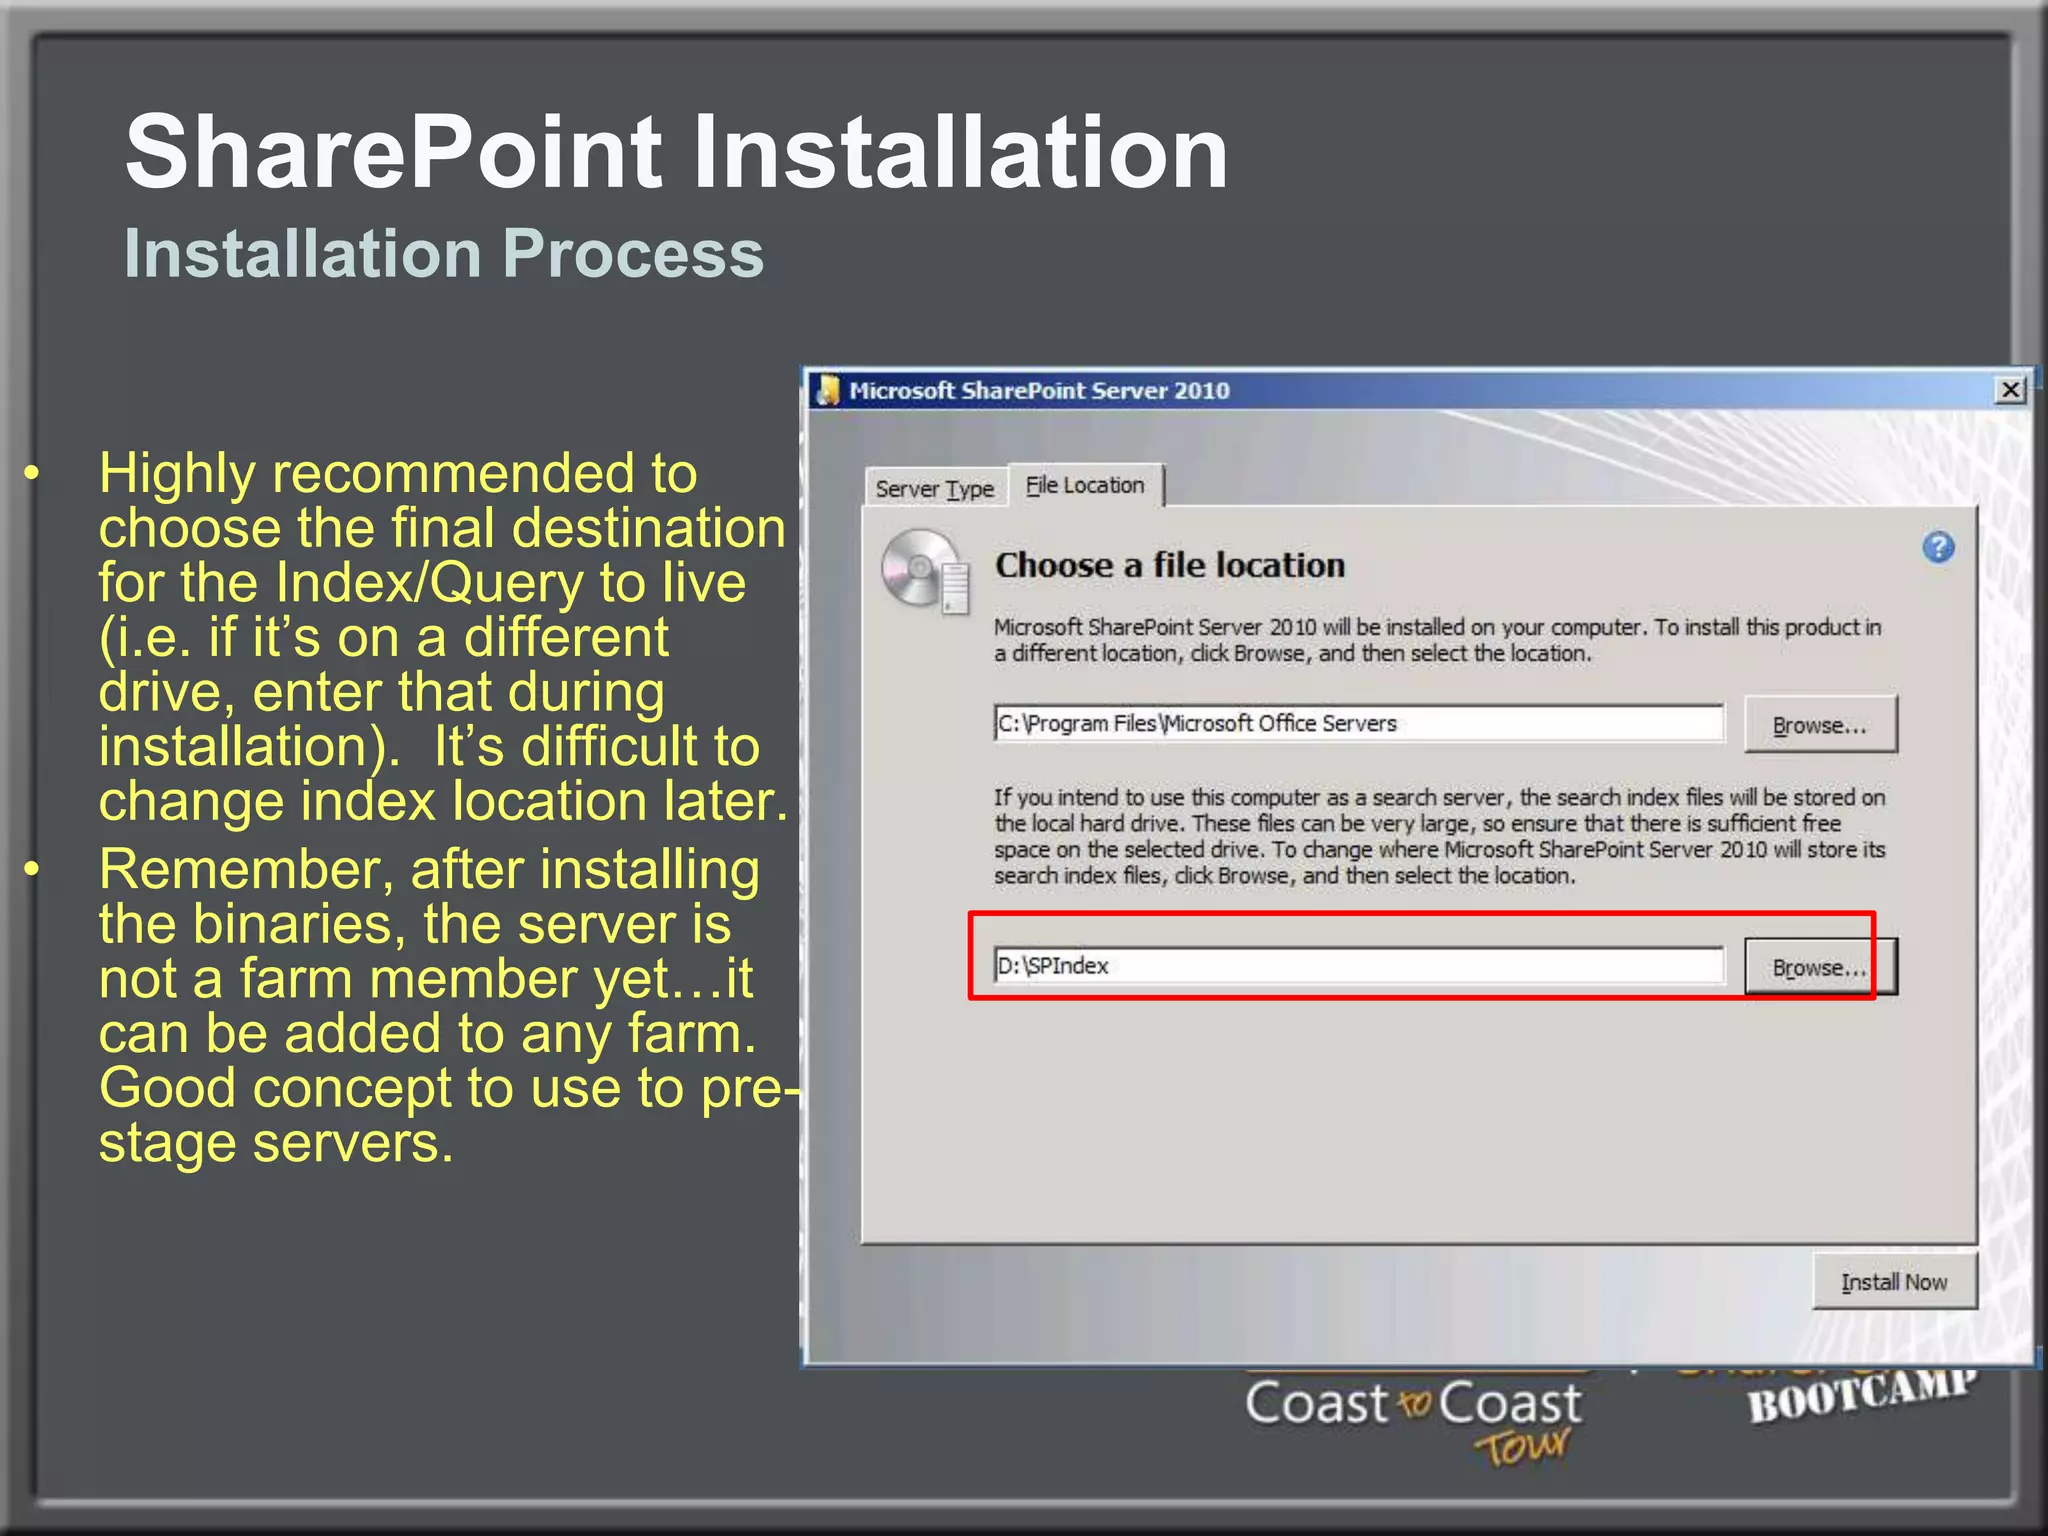Select the File Location tab

[x=1085, y=485]
